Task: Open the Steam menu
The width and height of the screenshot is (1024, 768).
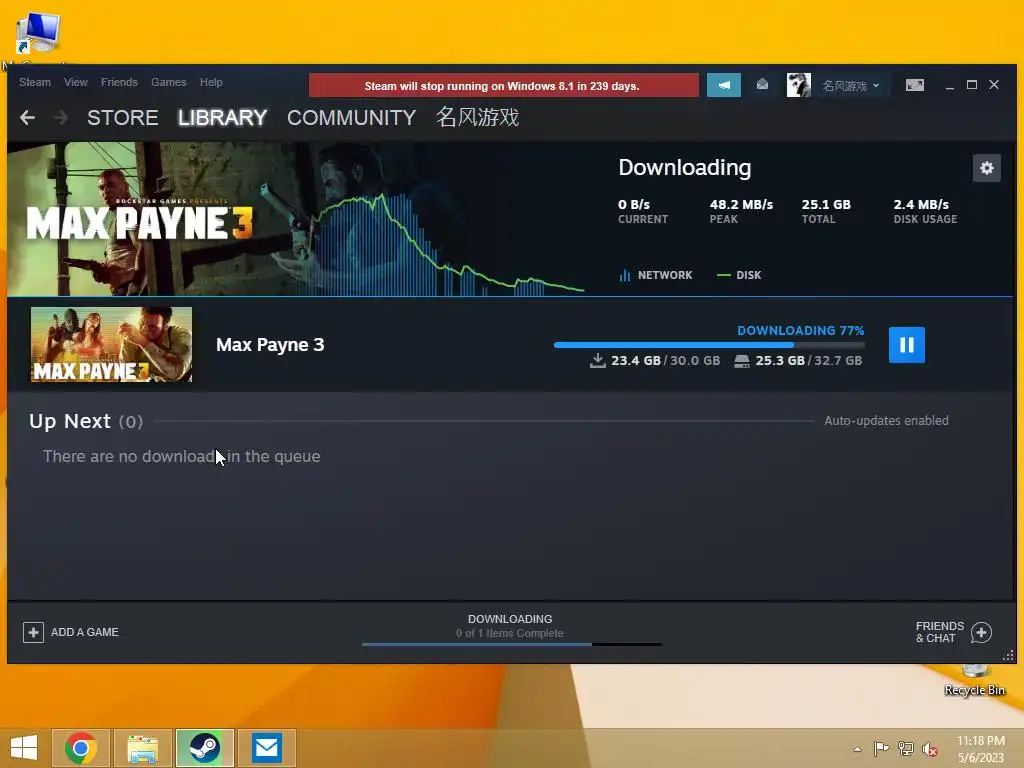Action: coord(35,82)
